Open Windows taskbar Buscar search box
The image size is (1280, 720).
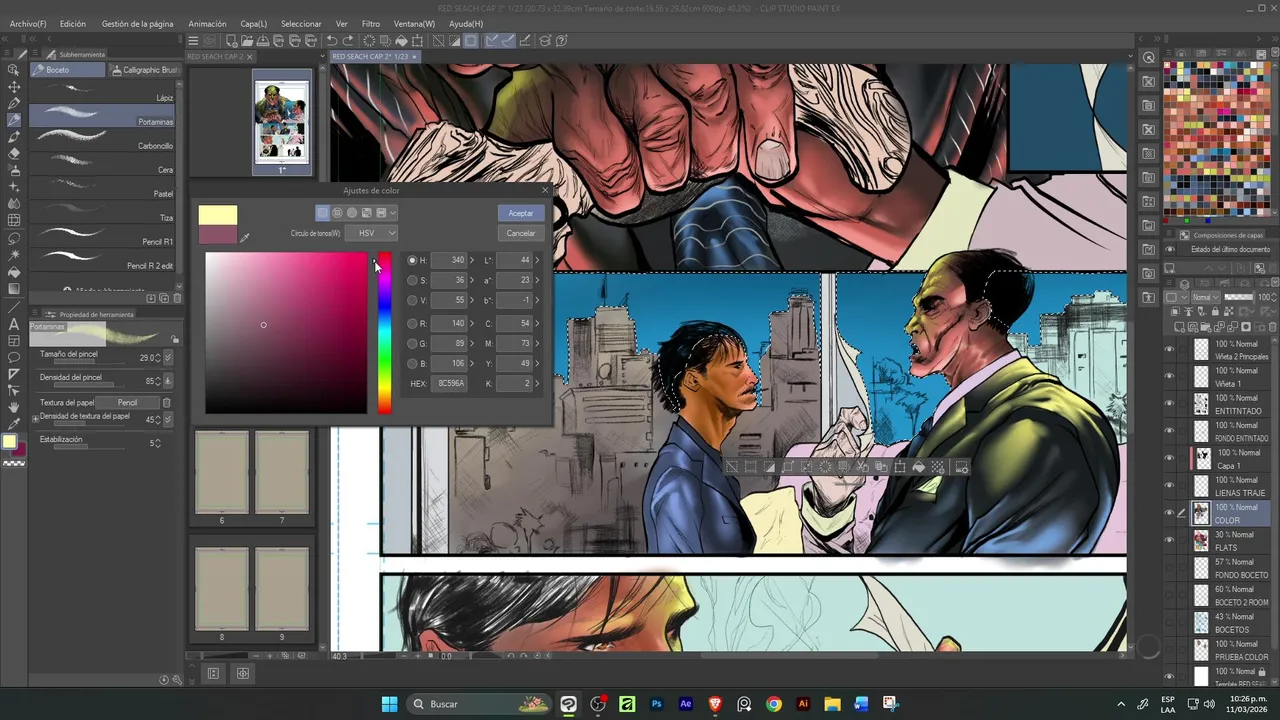click(480, 704)
